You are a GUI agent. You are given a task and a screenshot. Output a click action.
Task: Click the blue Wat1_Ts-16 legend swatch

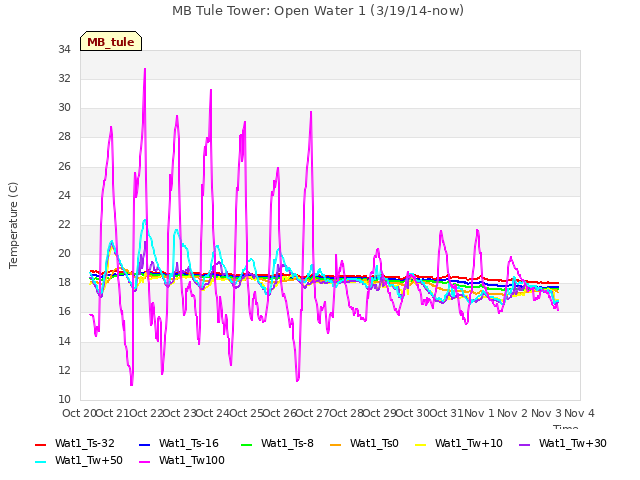click(x=144, y=444)
